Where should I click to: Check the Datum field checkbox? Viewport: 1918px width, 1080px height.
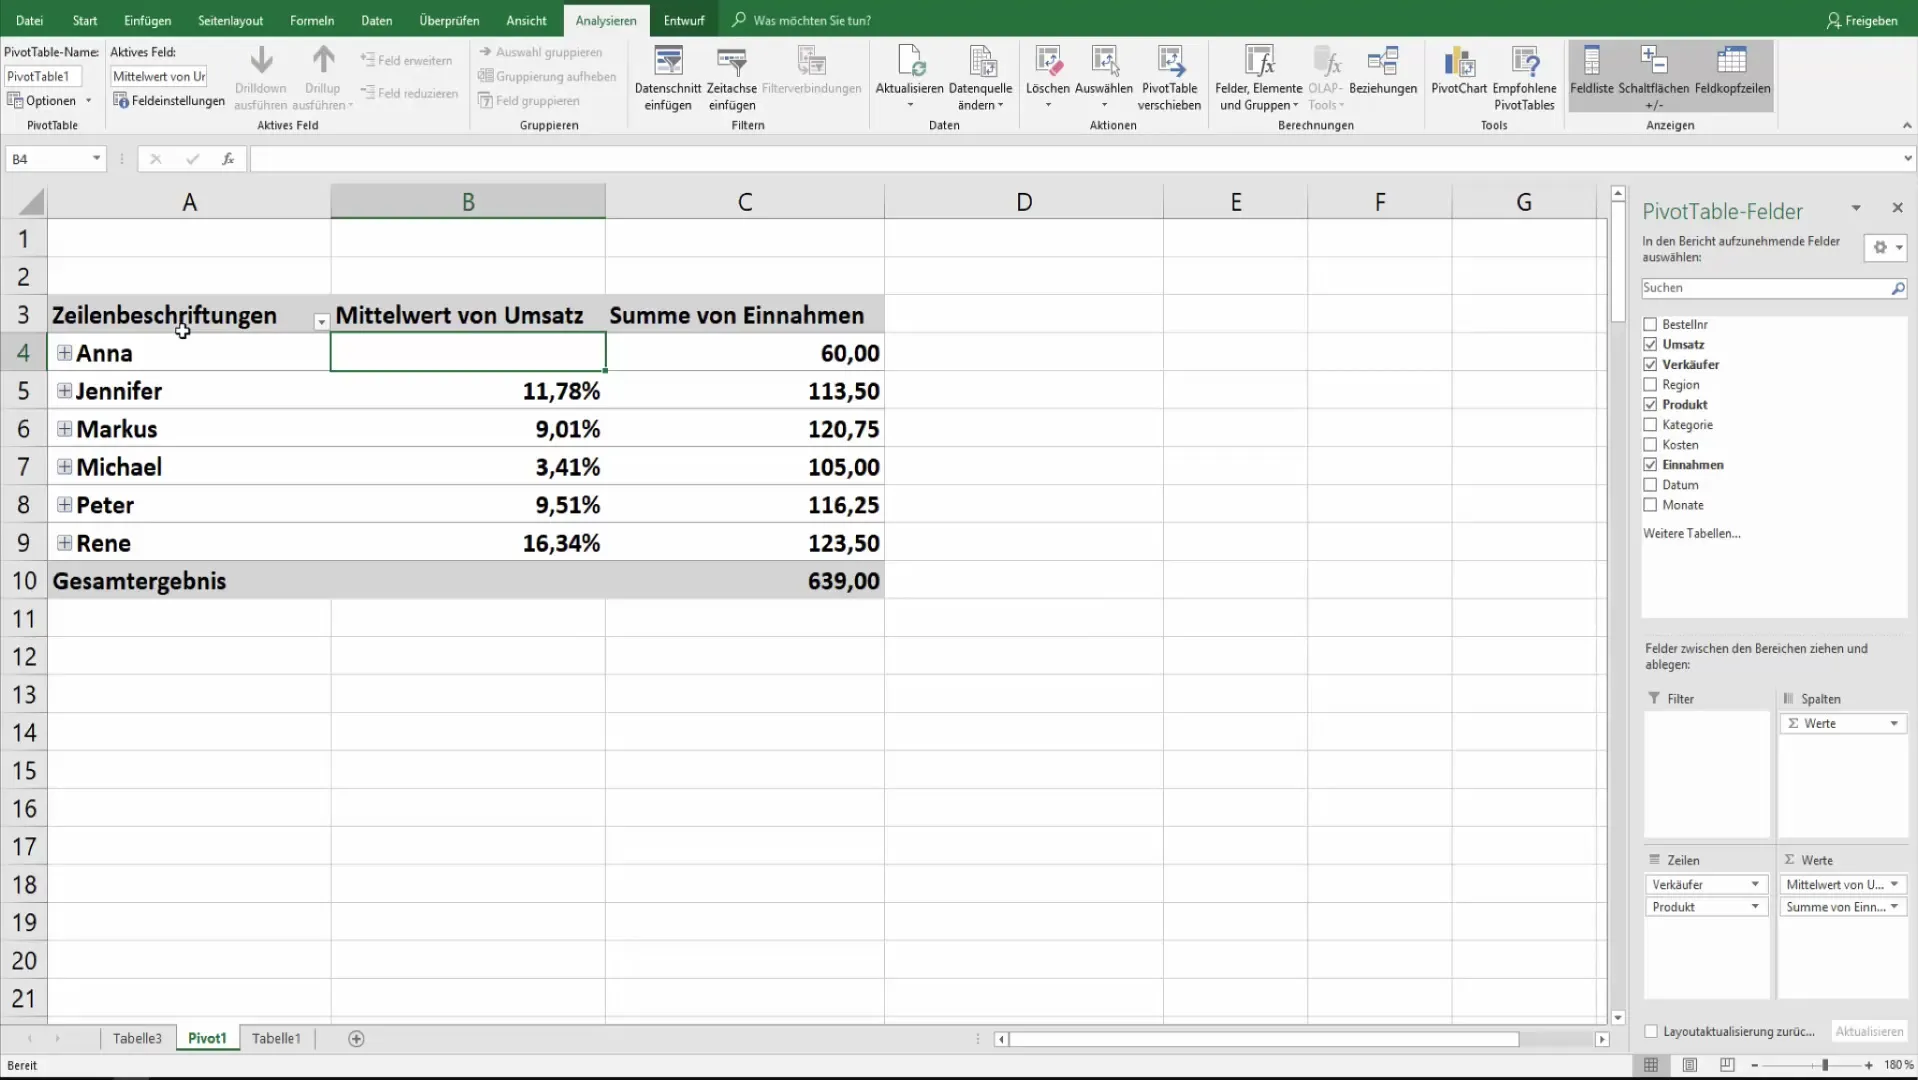(x=1650, y=485)
